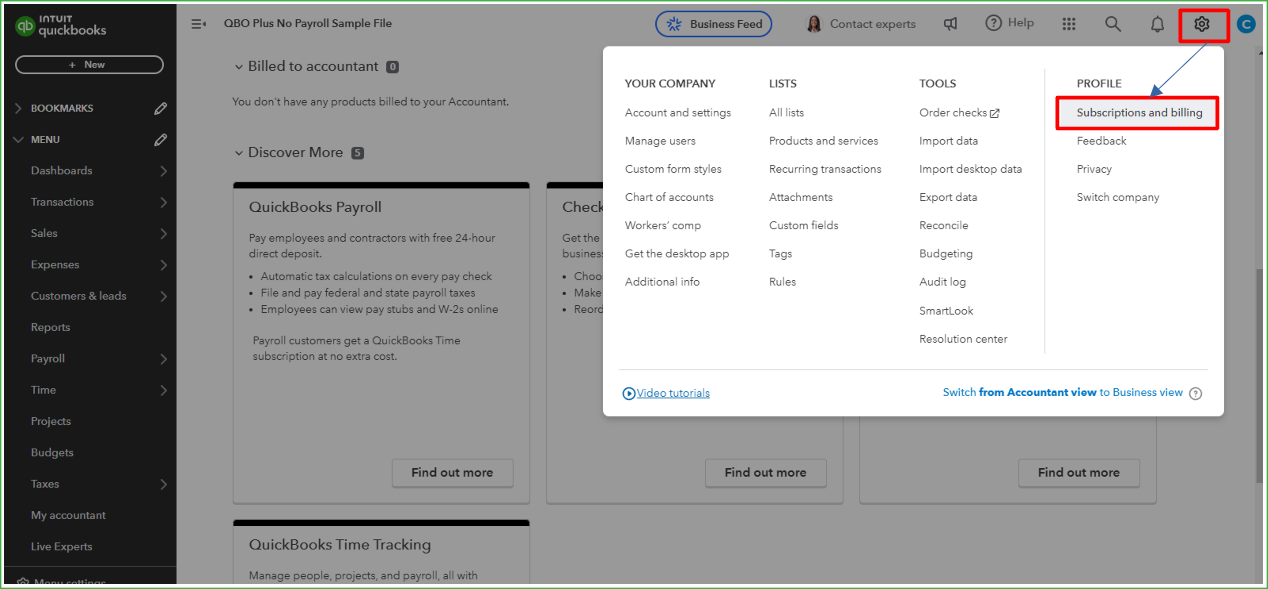
Task: Click the Help question mark icon
Action: (993, 23)
